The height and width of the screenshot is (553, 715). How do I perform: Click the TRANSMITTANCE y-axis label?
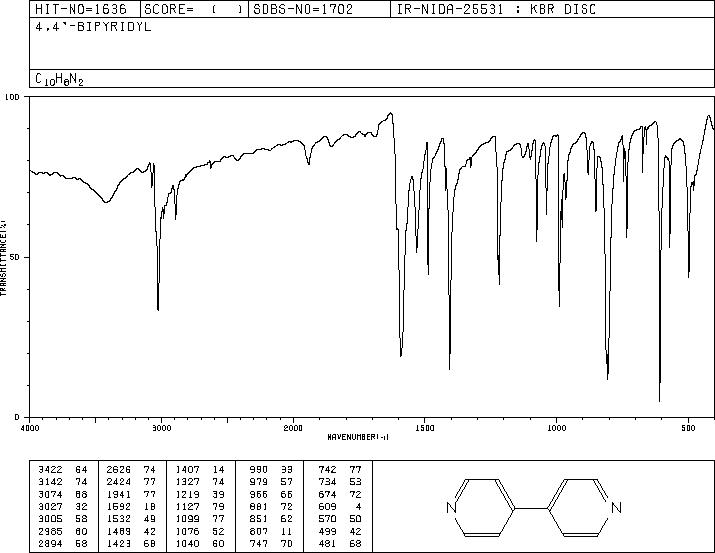3,257
